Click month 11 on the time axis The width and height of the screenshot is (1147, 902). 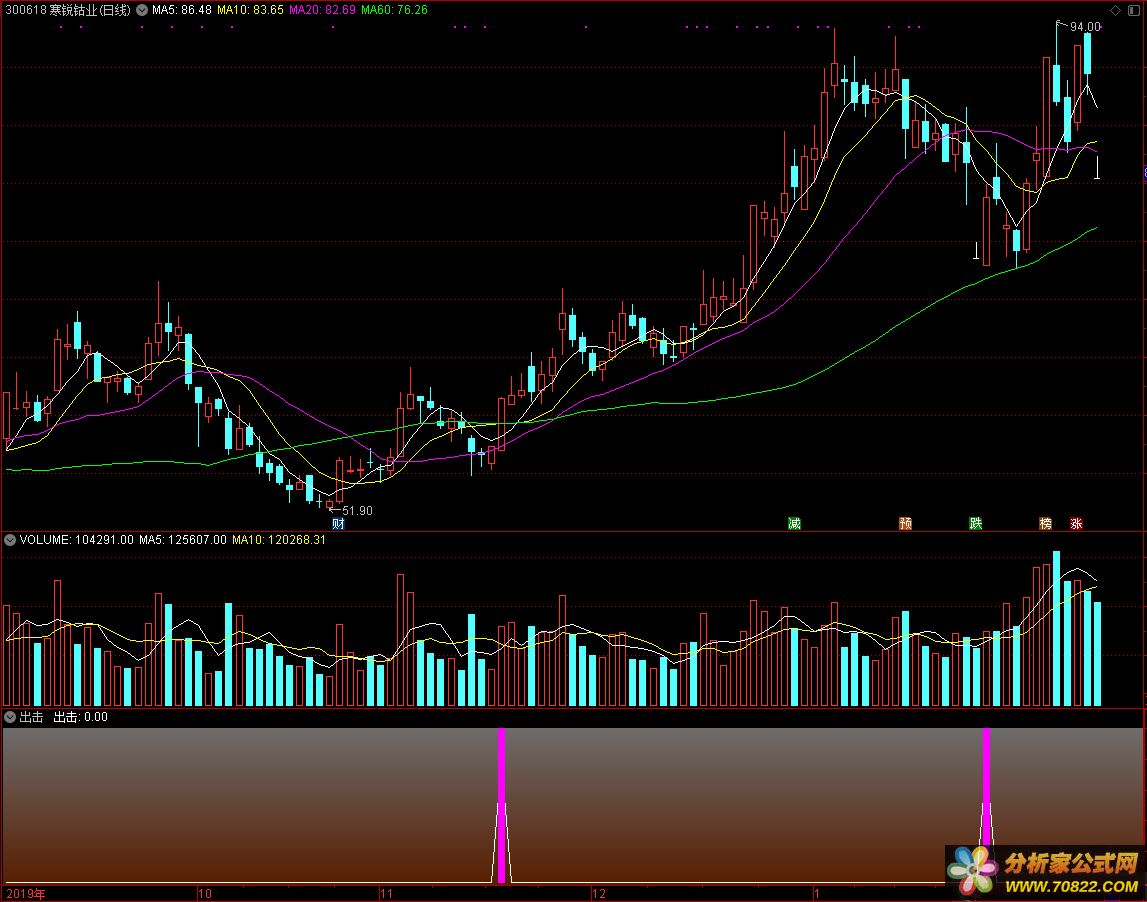(x=383, y=892)
